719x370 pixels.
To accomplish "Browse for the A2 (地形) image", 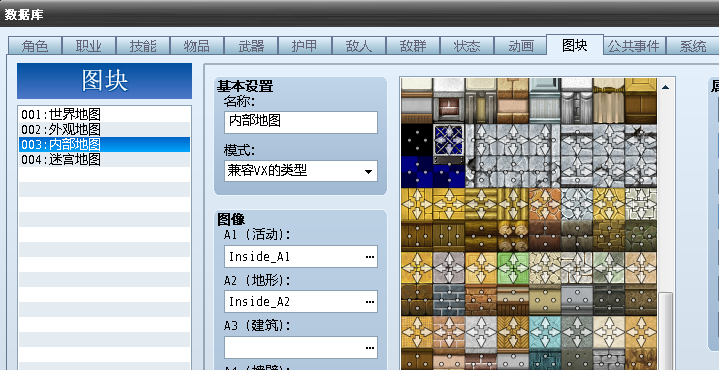I will [370, 302].
